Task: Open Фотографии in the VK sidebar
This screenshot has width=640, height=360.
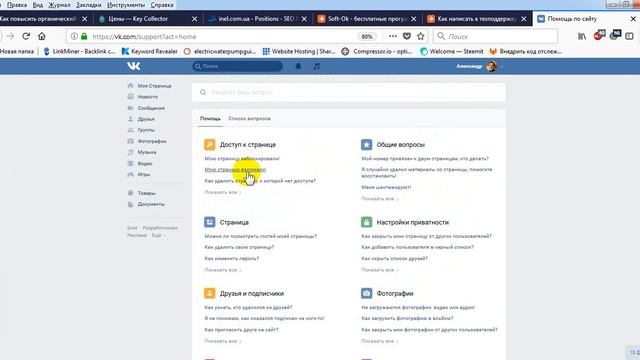Action: coord(147,141)
